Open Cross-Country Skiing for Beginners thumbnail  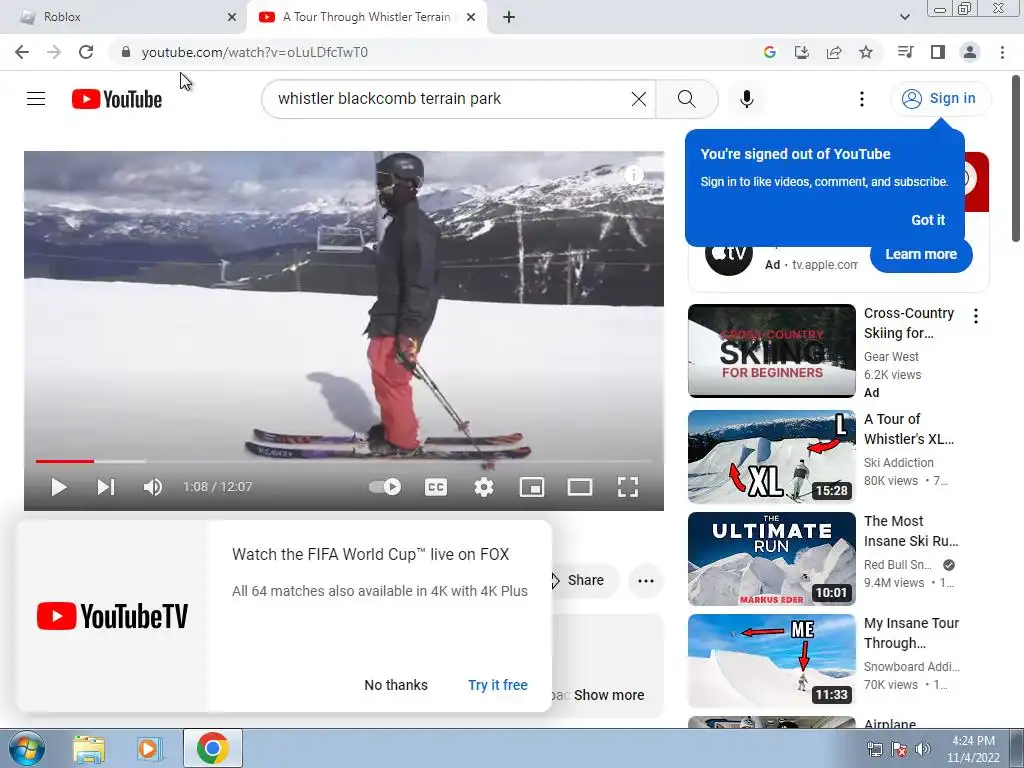coord(771,351)
